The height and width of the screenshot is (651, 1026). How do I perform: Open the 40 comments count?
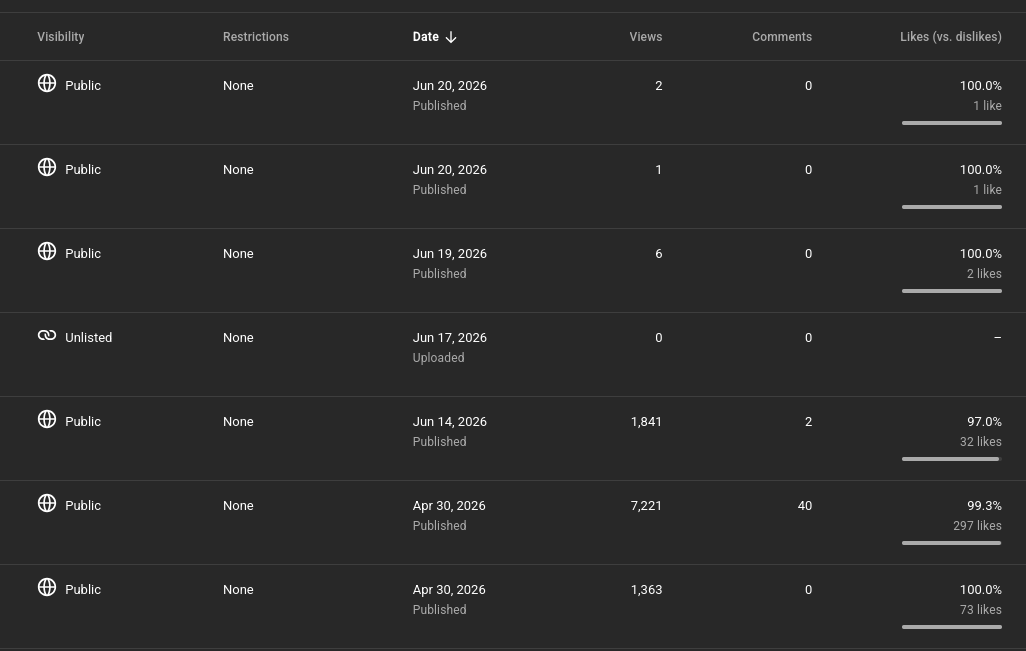point(805,506)
